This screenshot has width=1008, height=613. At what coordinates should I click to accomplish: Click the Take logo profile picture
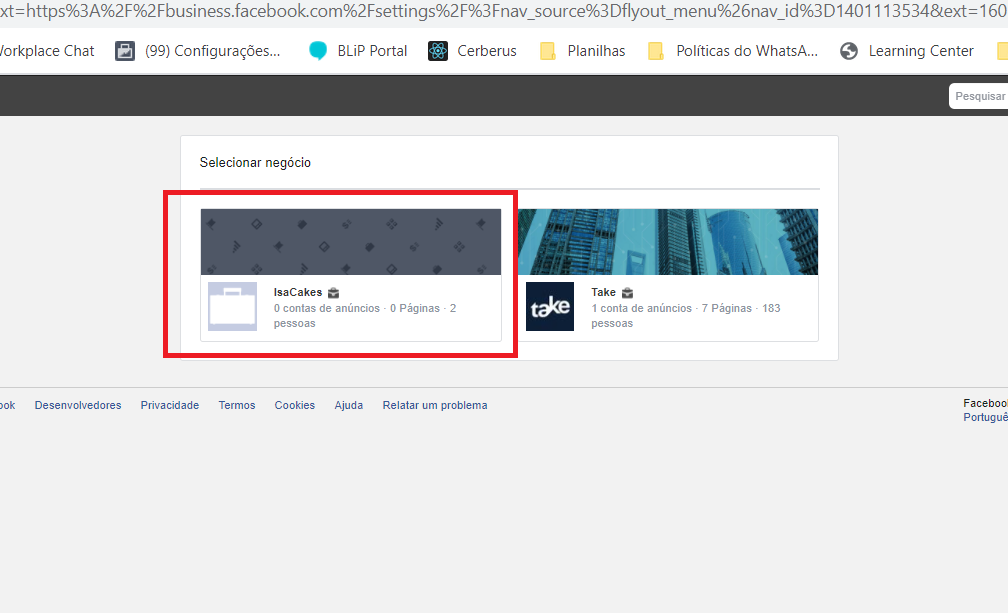550,306
